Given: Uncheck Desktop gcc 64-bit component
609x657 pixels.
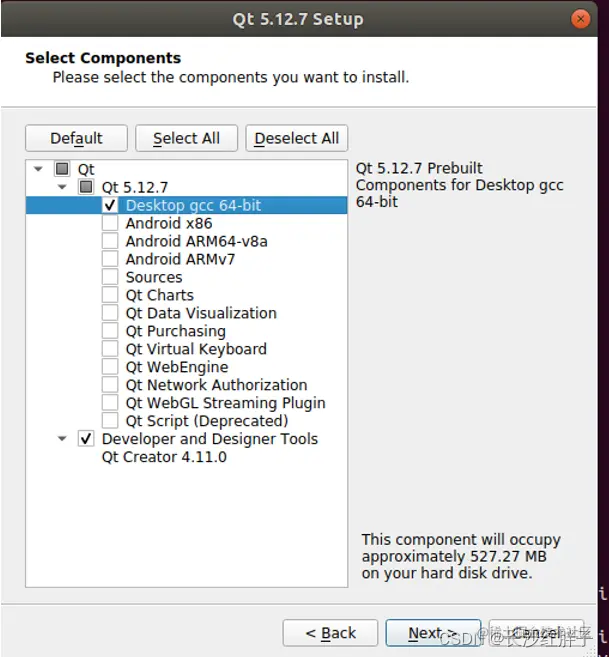Looking at the screenshot, I should coord(110,205).
